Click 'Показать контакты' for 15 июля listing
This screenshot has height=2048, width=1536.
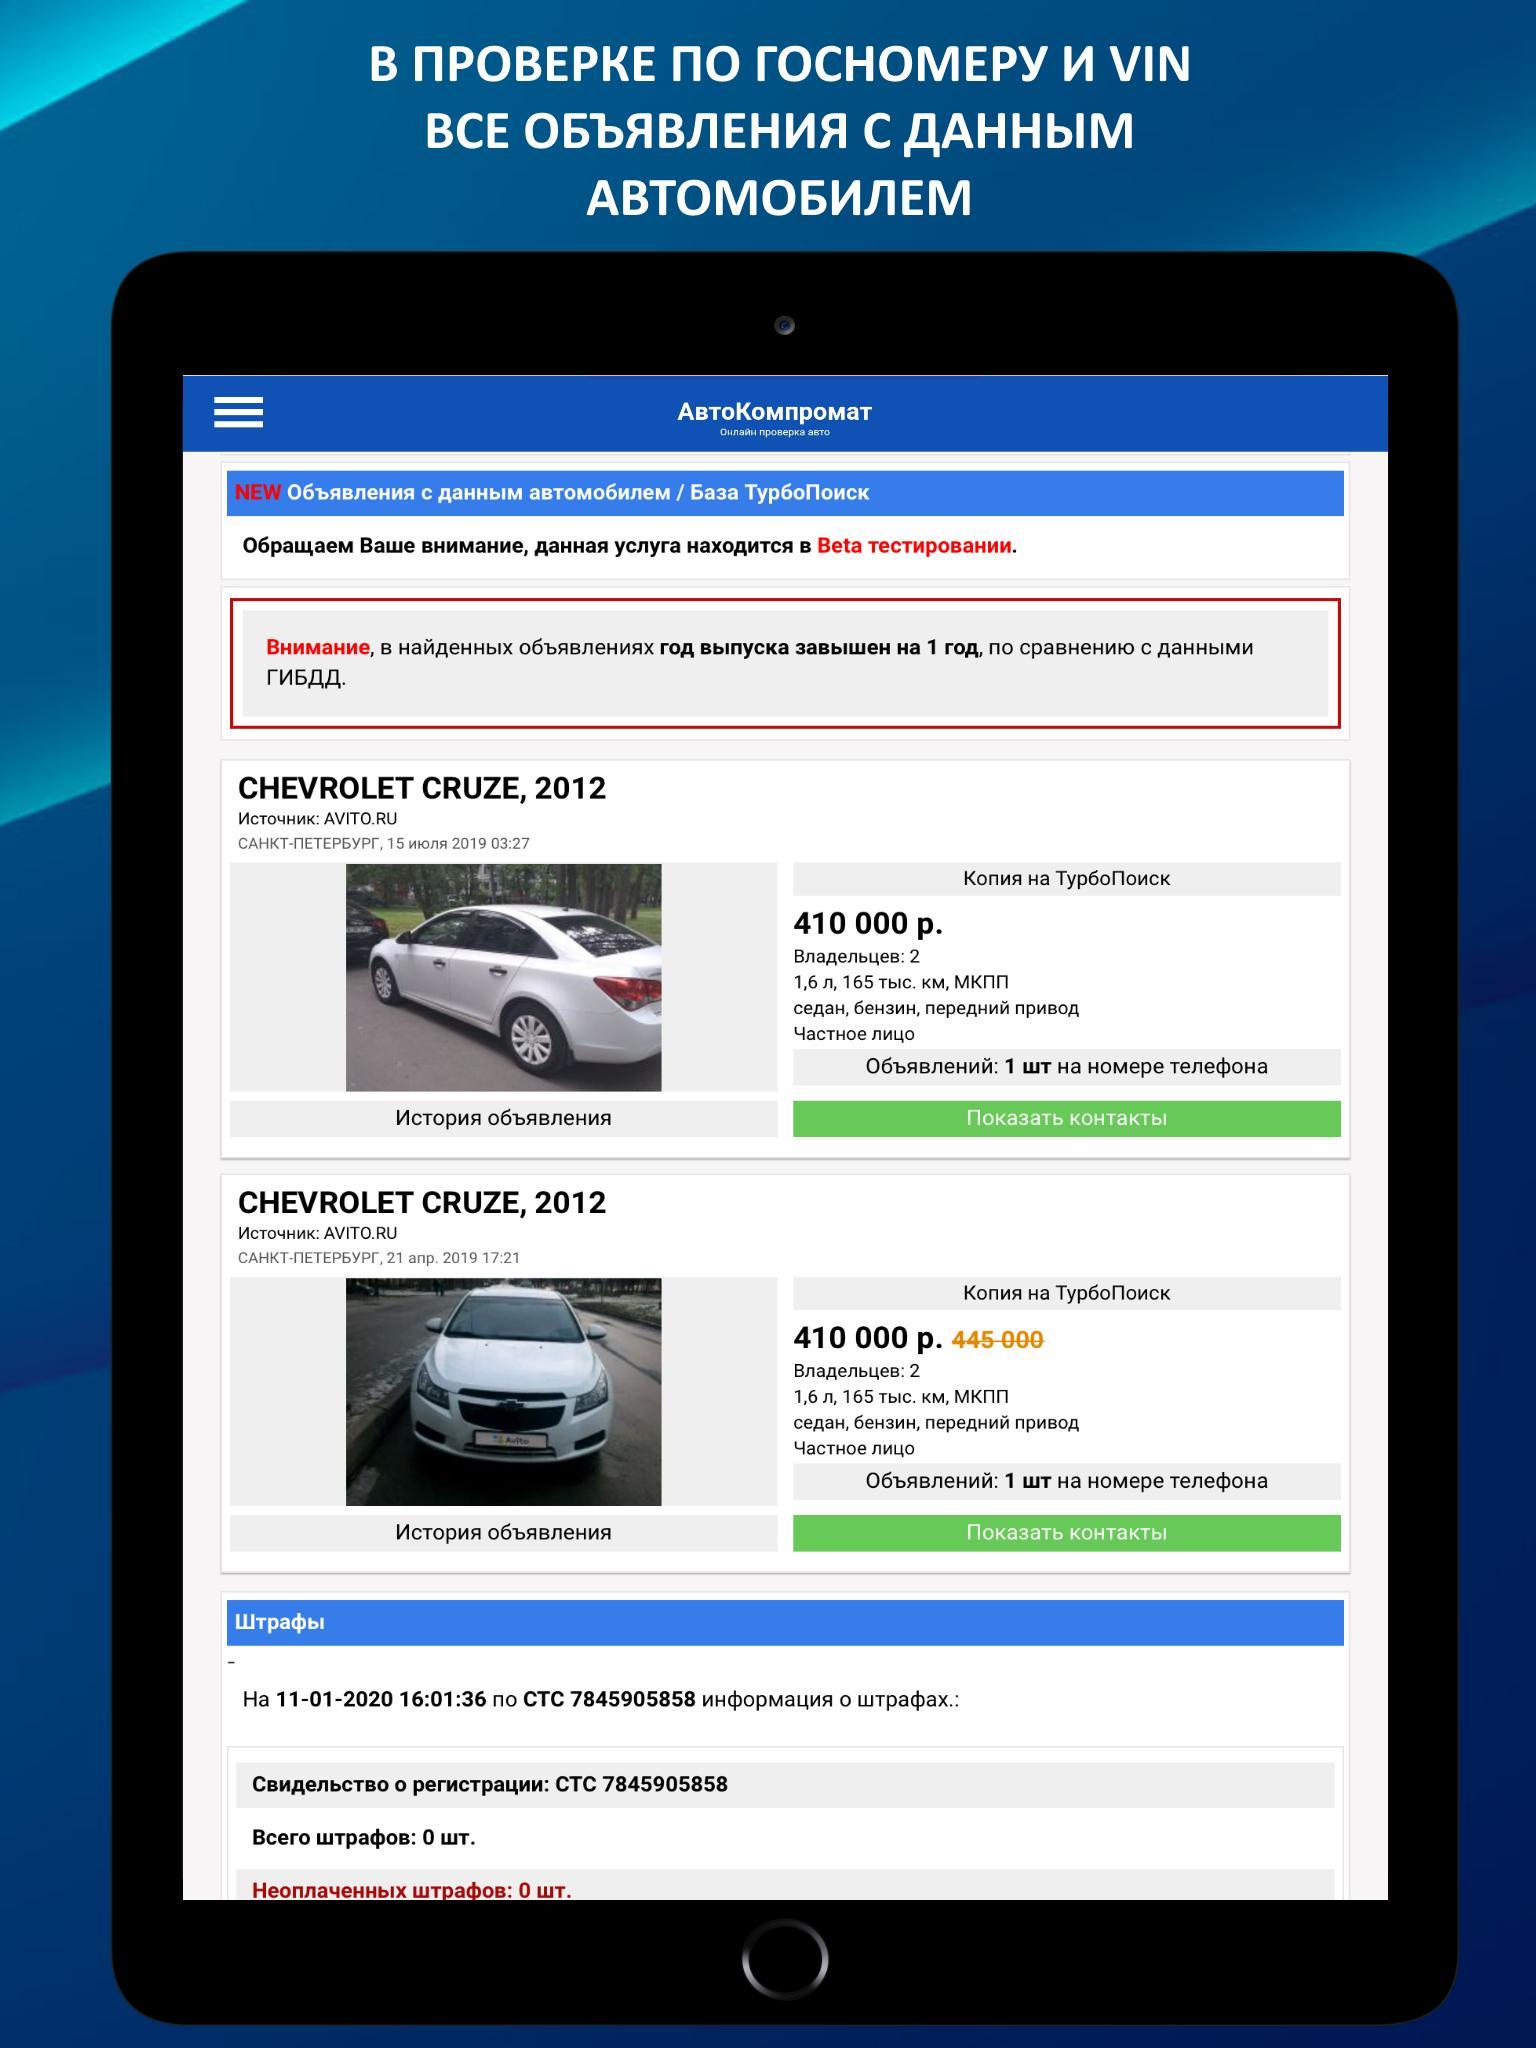pyautogui.click(x=1066, y=1118)
